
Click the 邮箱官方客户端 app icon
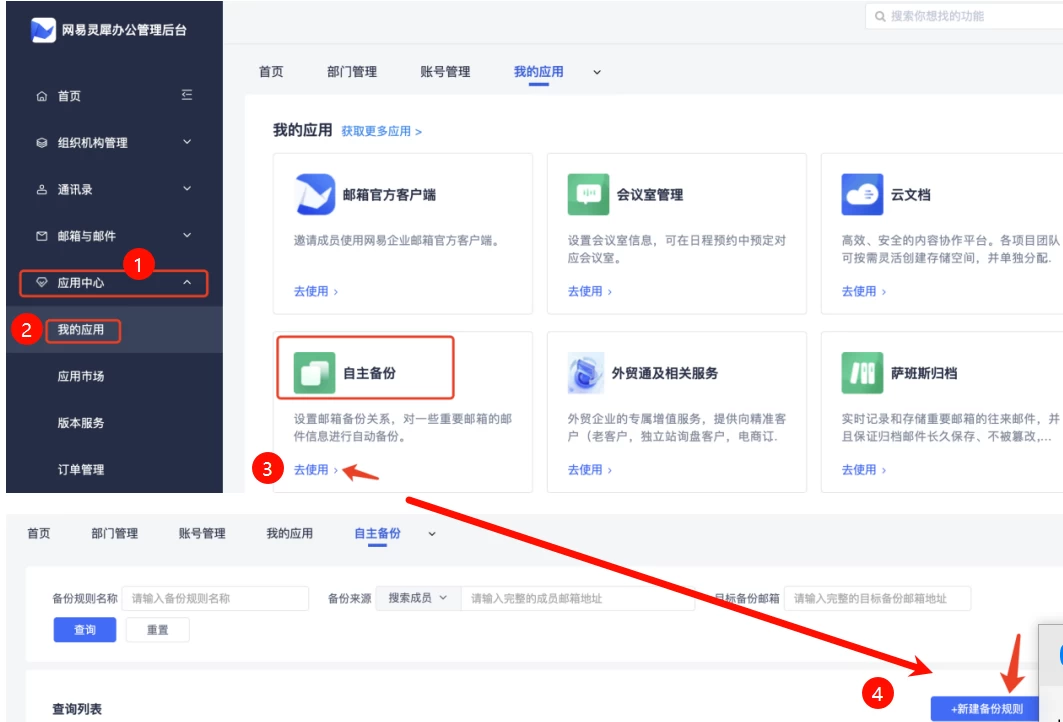tap(315, 195)
